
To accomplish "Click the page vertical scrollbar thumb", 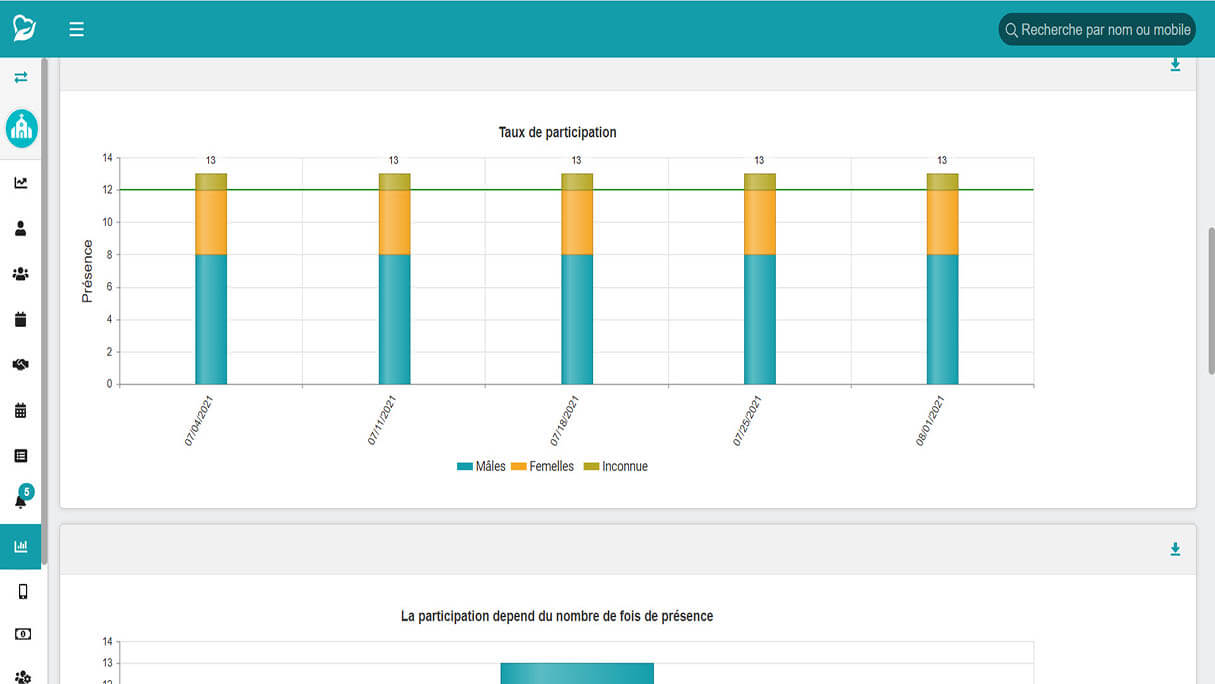I will 1211,300.
